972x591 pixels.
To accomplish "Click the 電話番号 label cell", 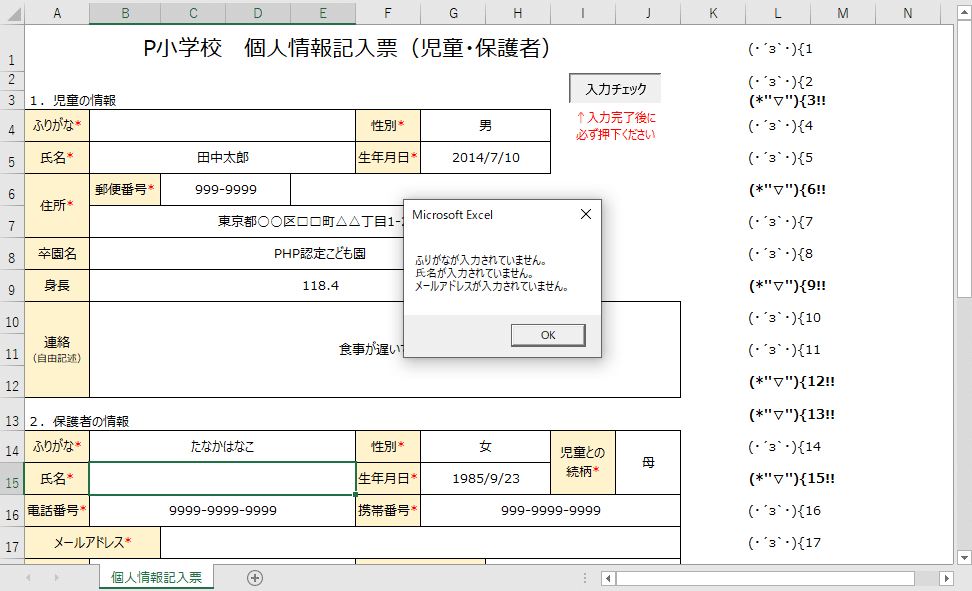I will pos(57,510).
